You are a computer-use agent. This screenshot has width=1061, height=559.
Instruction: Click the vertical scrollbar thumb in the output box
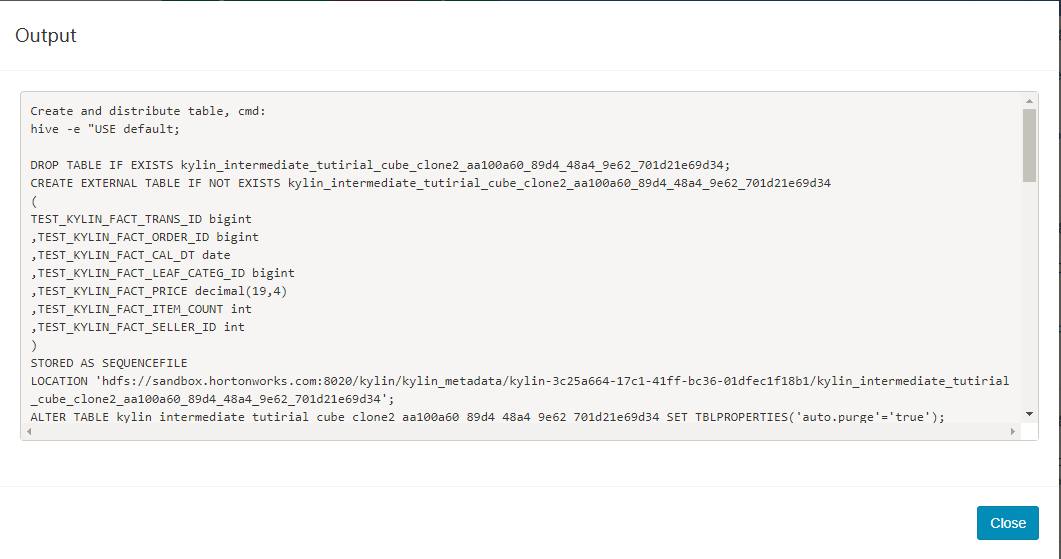click(1029, 145)
